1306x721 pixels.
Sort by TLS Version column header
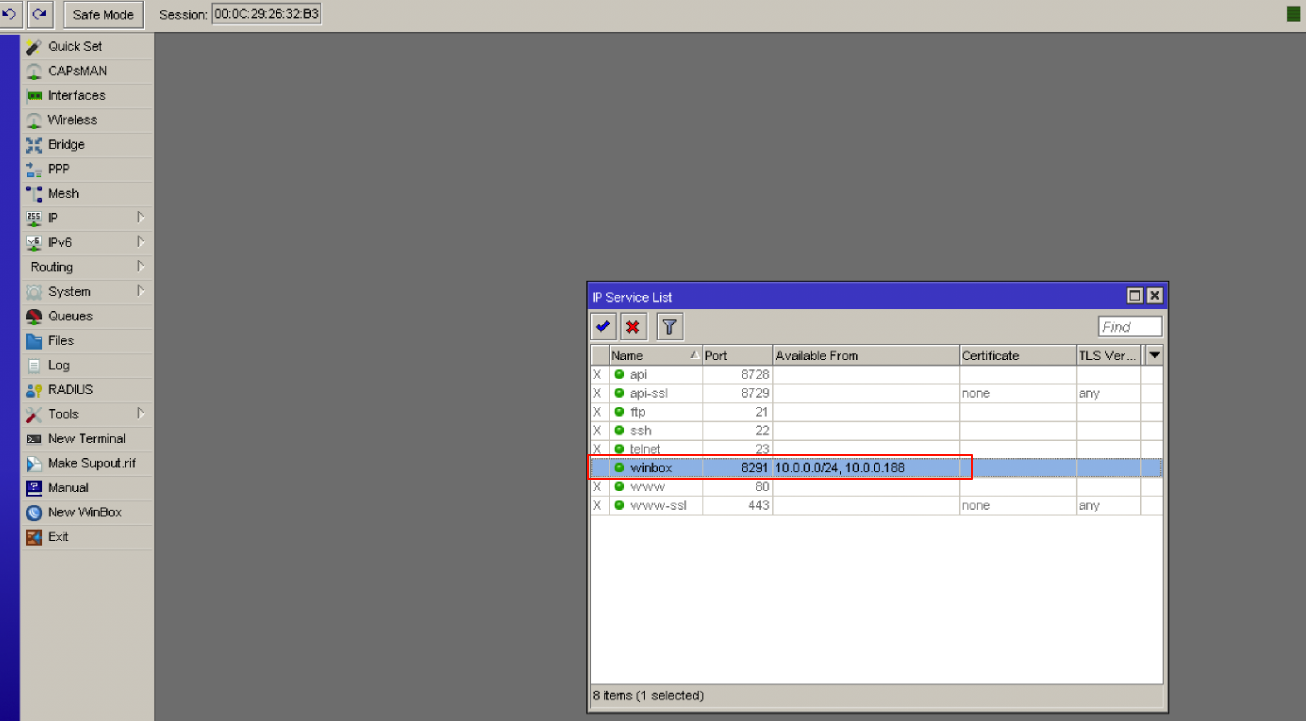(1108, 355)
